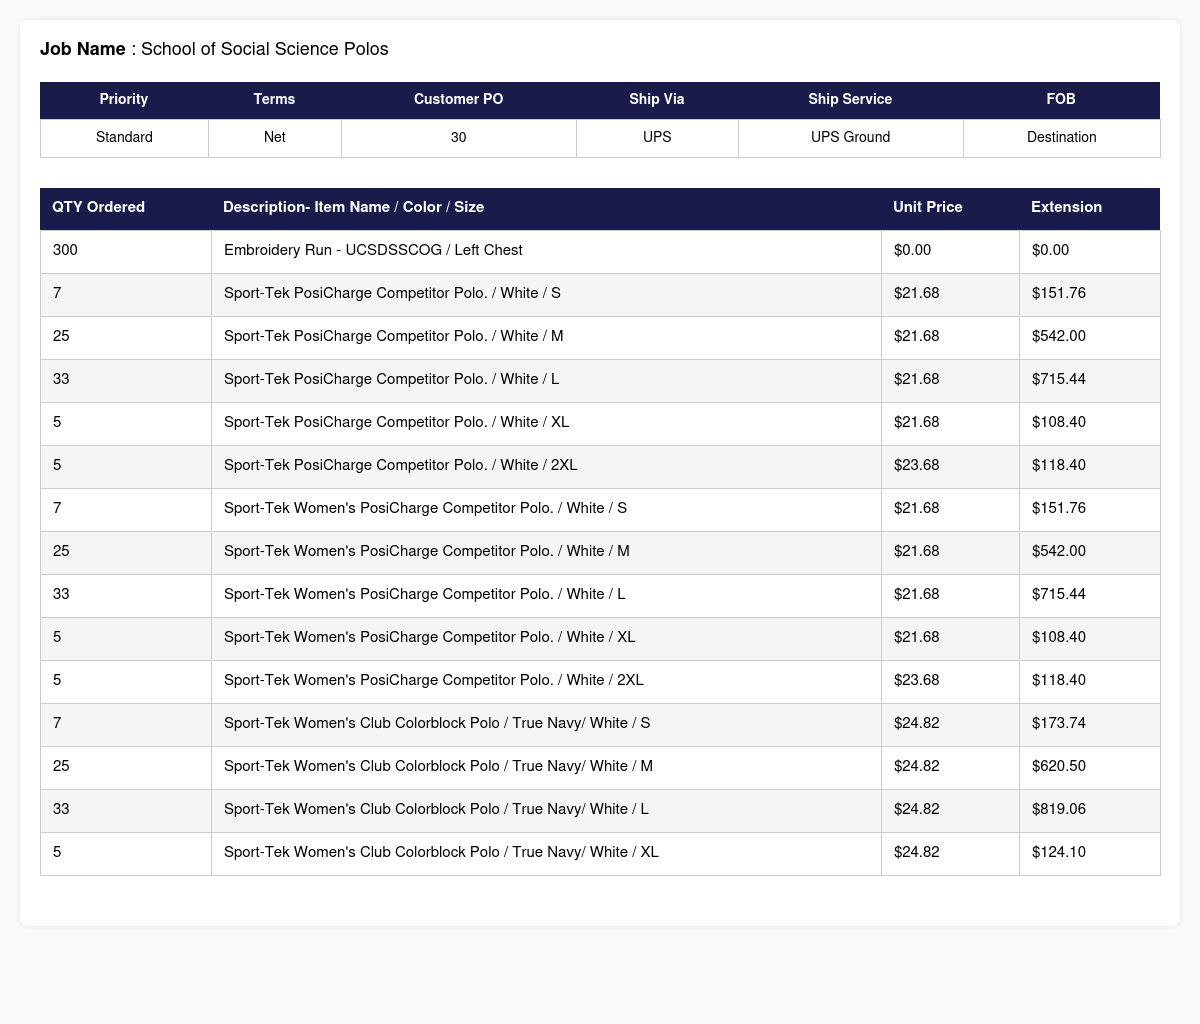Select the PosiCharge Competitor Polo White / S row

click(x=600, y=293)
